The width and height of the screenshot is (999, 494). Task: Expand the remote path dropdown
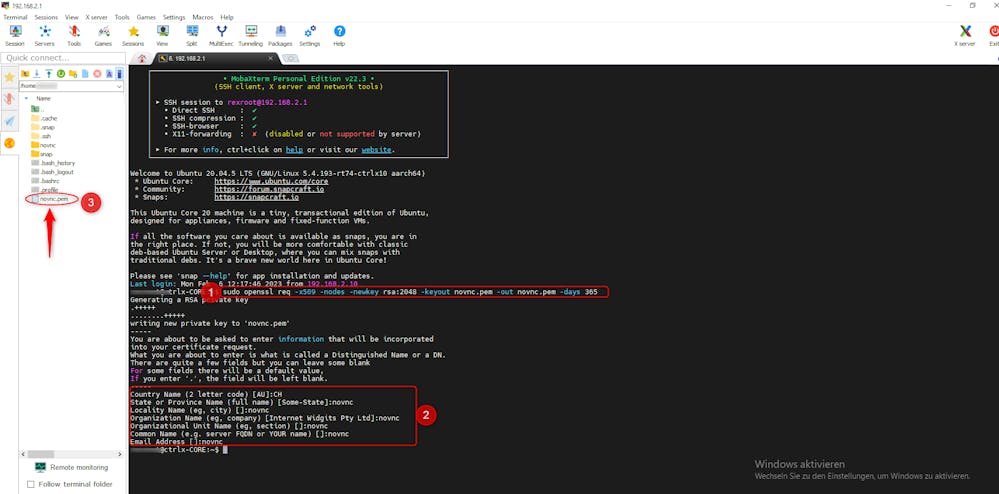point(119,85)
